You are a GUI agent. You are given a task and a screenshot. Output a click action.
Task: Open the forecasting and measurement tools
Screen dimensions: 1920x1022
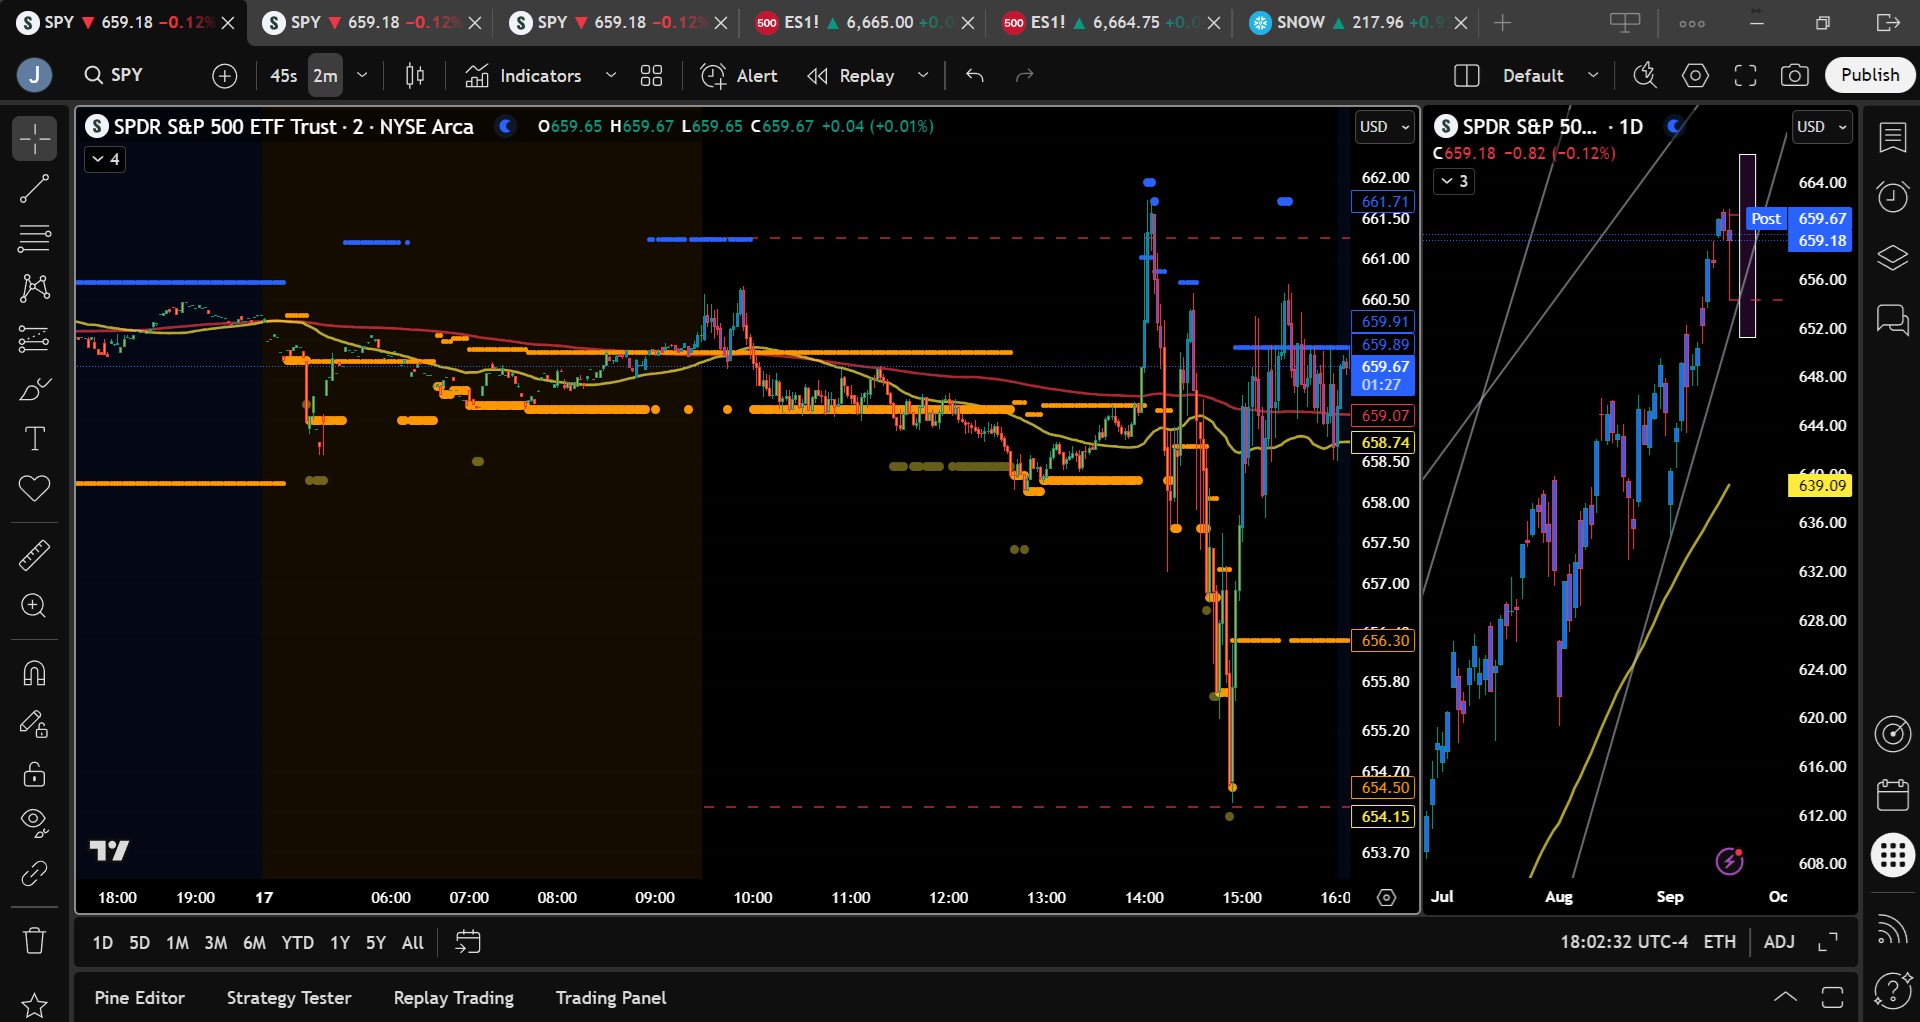pos(34,339)
